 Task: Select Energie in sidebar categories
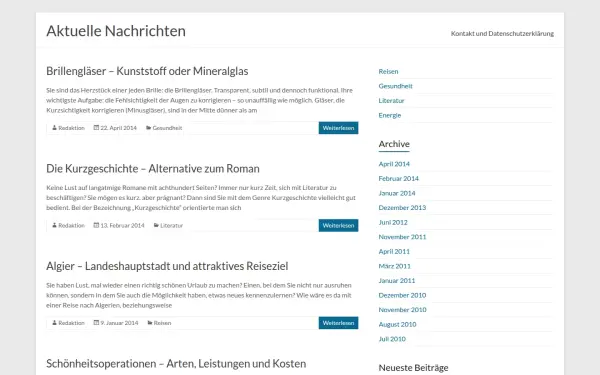[x=390, y=115]
